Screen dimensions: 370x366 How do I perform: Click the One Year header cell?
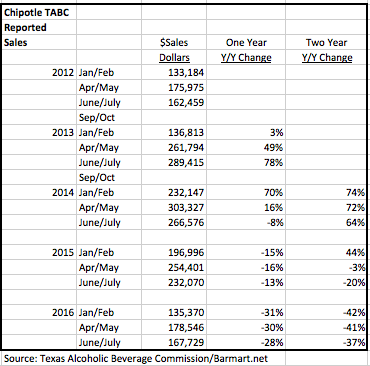click(246, 42)
